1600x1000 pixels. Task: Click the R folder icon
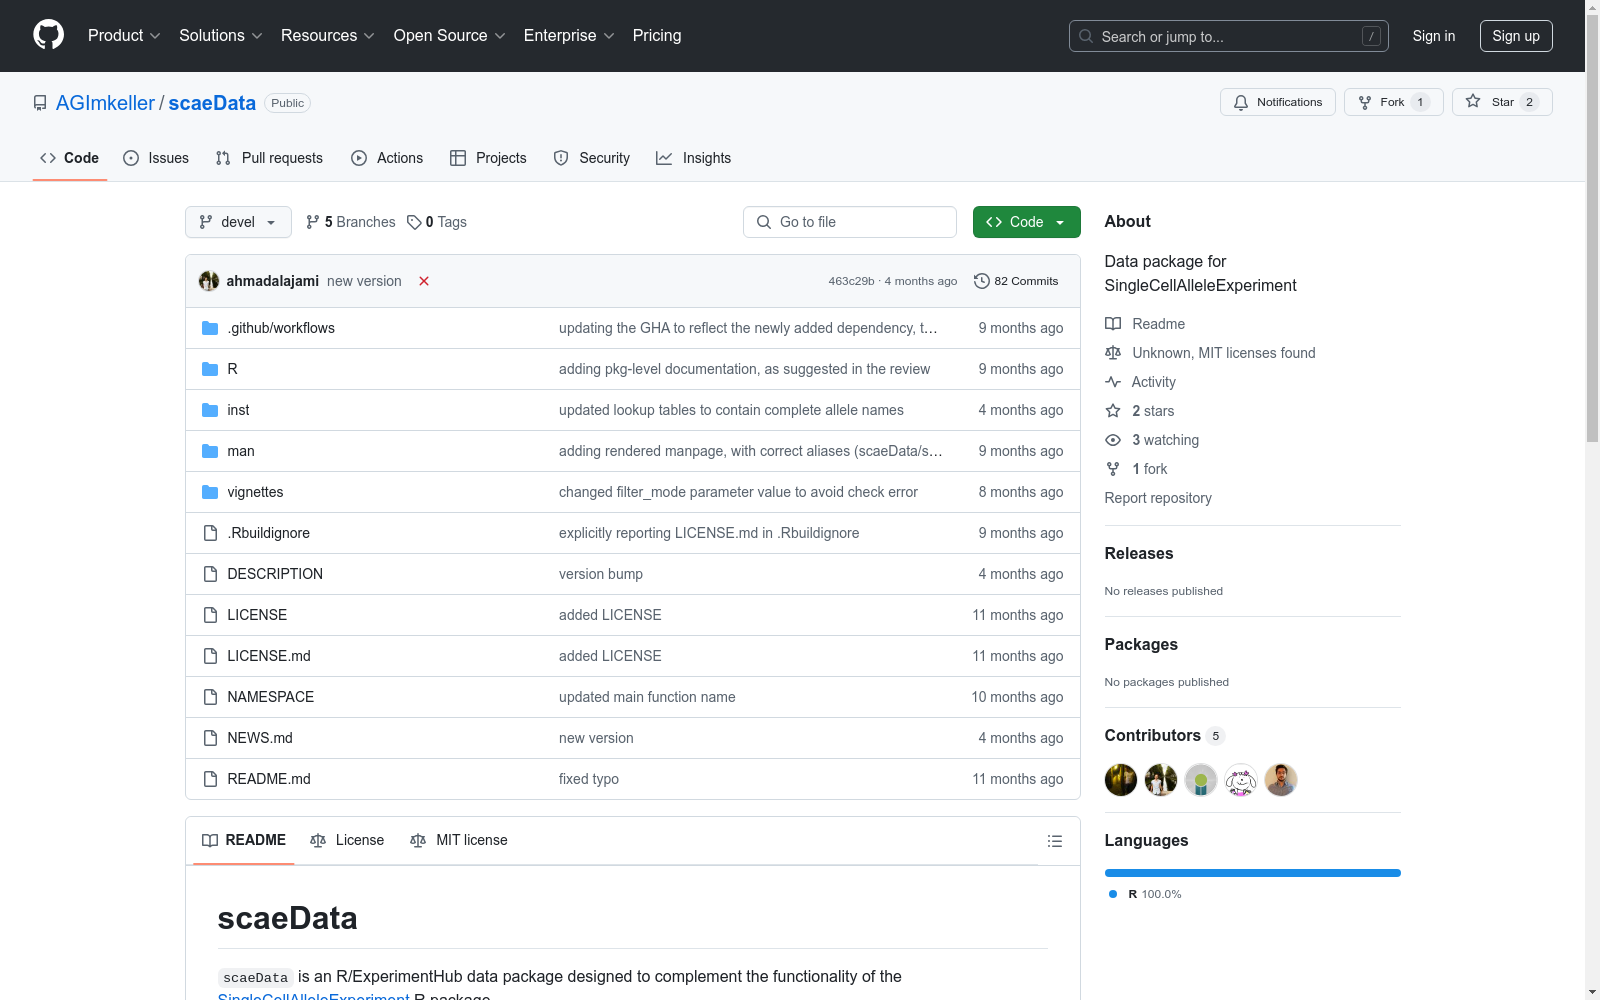point(210,369)
